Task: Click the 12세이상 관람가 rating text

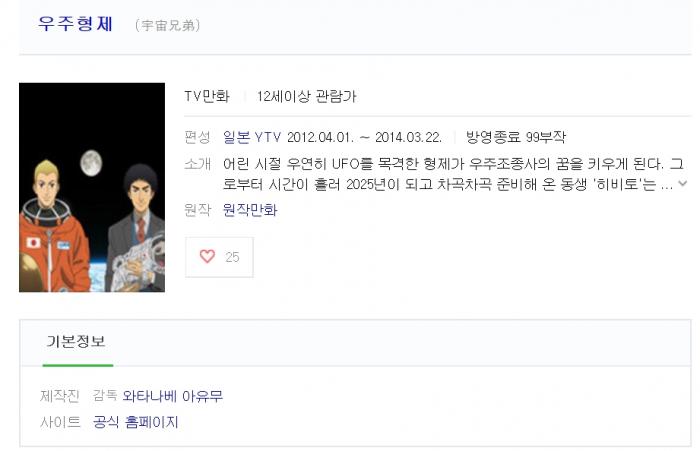Action: click(x=306, y=96)
